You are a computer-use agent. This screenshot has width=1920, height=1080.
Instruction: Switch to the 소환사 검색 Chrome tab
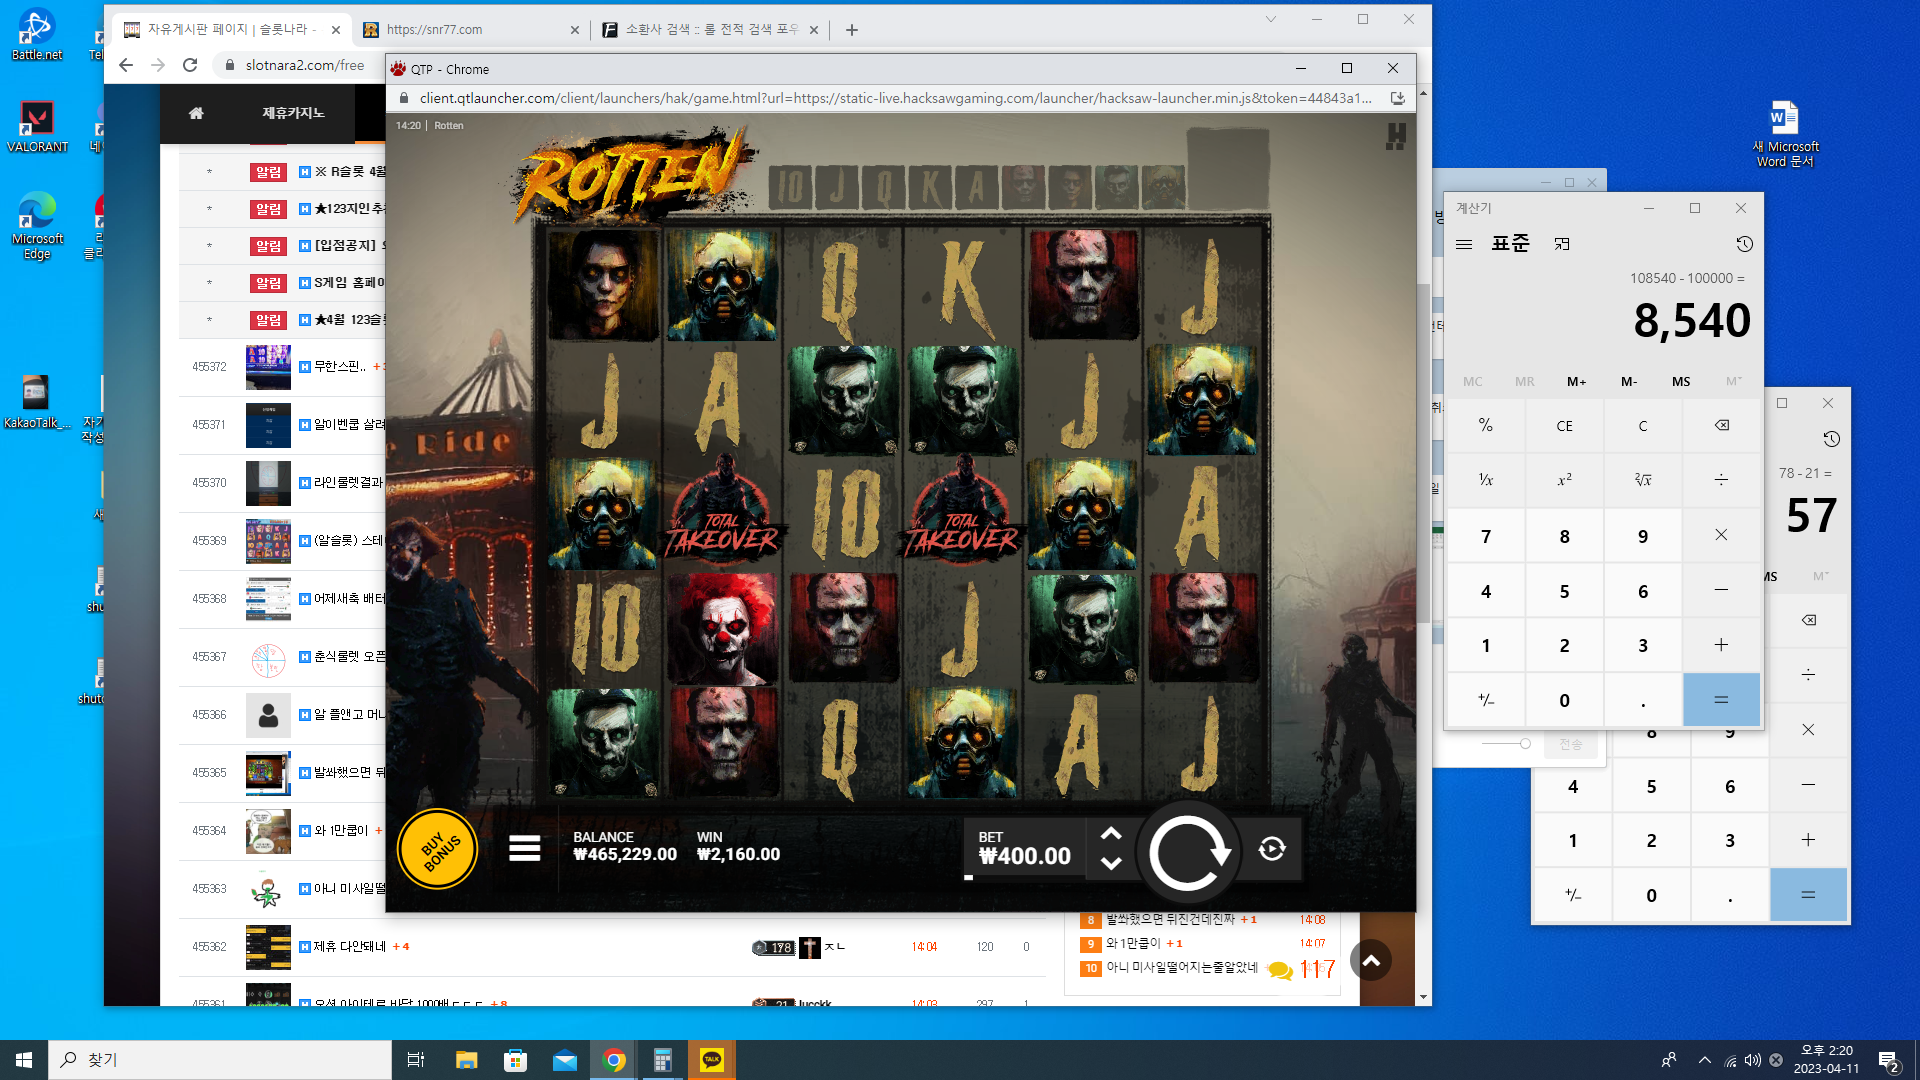point(710,30)
